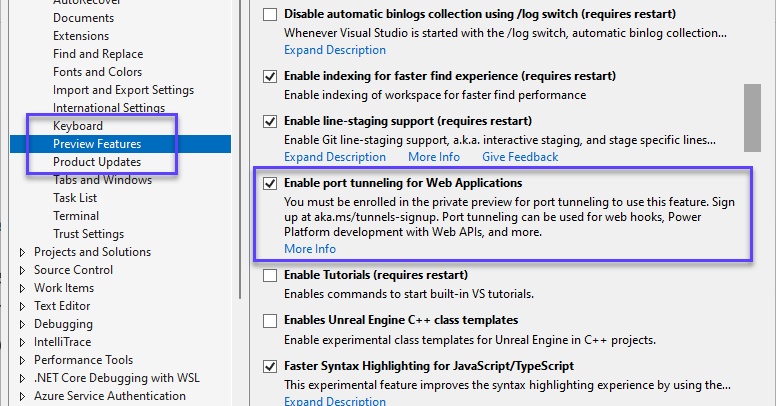Image resolution: width=776 pixels, height=406 pixels.
Task: Open More Info link for line-staging support
Action: (434, 157)
